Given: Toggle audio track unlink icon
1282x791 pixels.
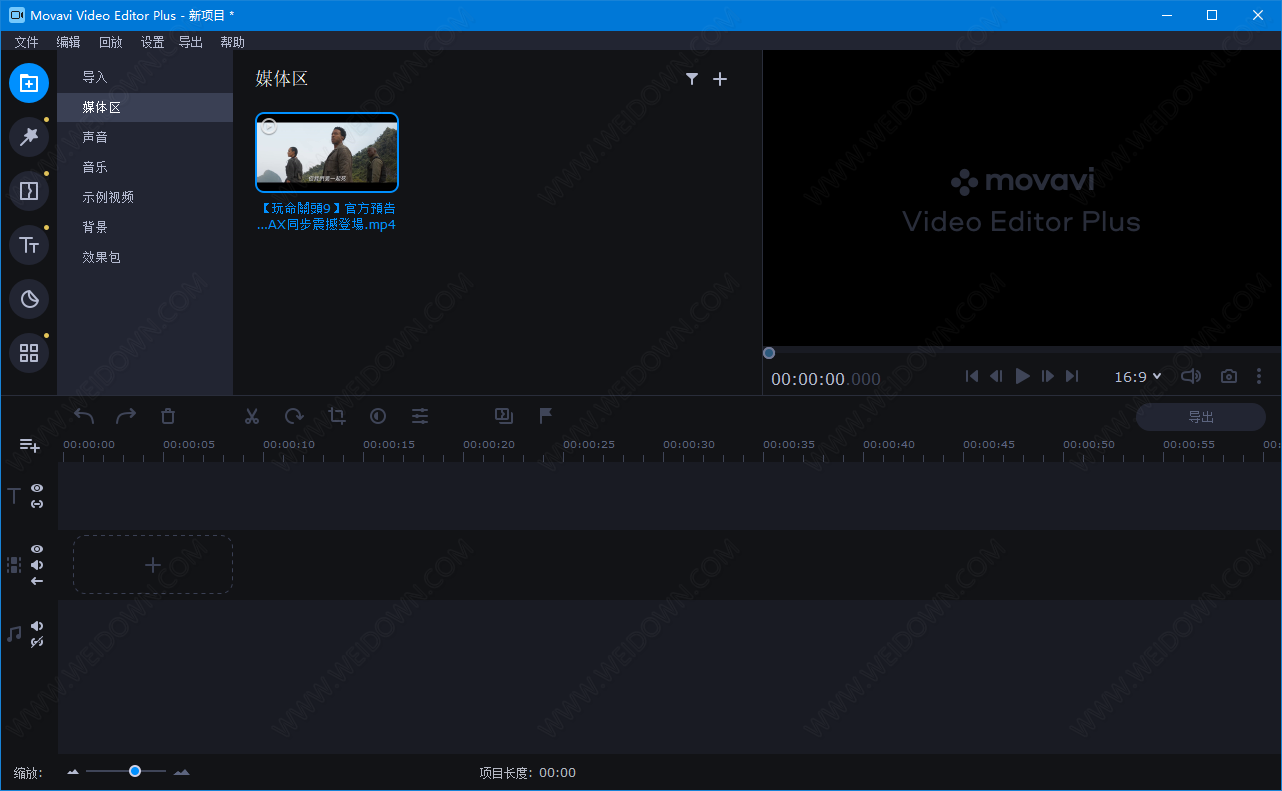Looking at the screenshot, I should click(x=37, y=642).
